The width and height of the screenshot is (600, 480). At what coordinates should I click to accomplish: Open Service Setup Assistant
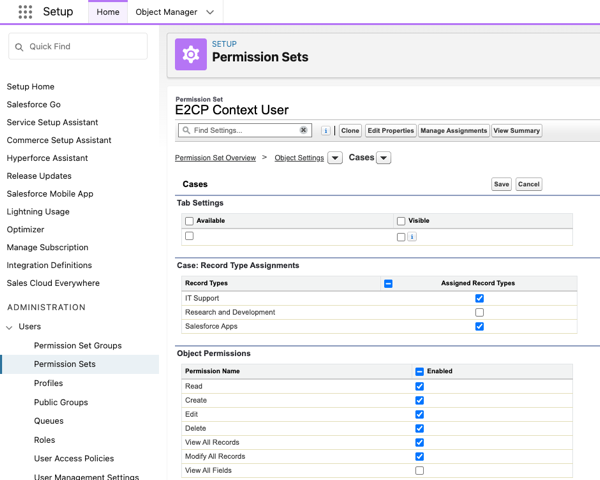point(52,122)
